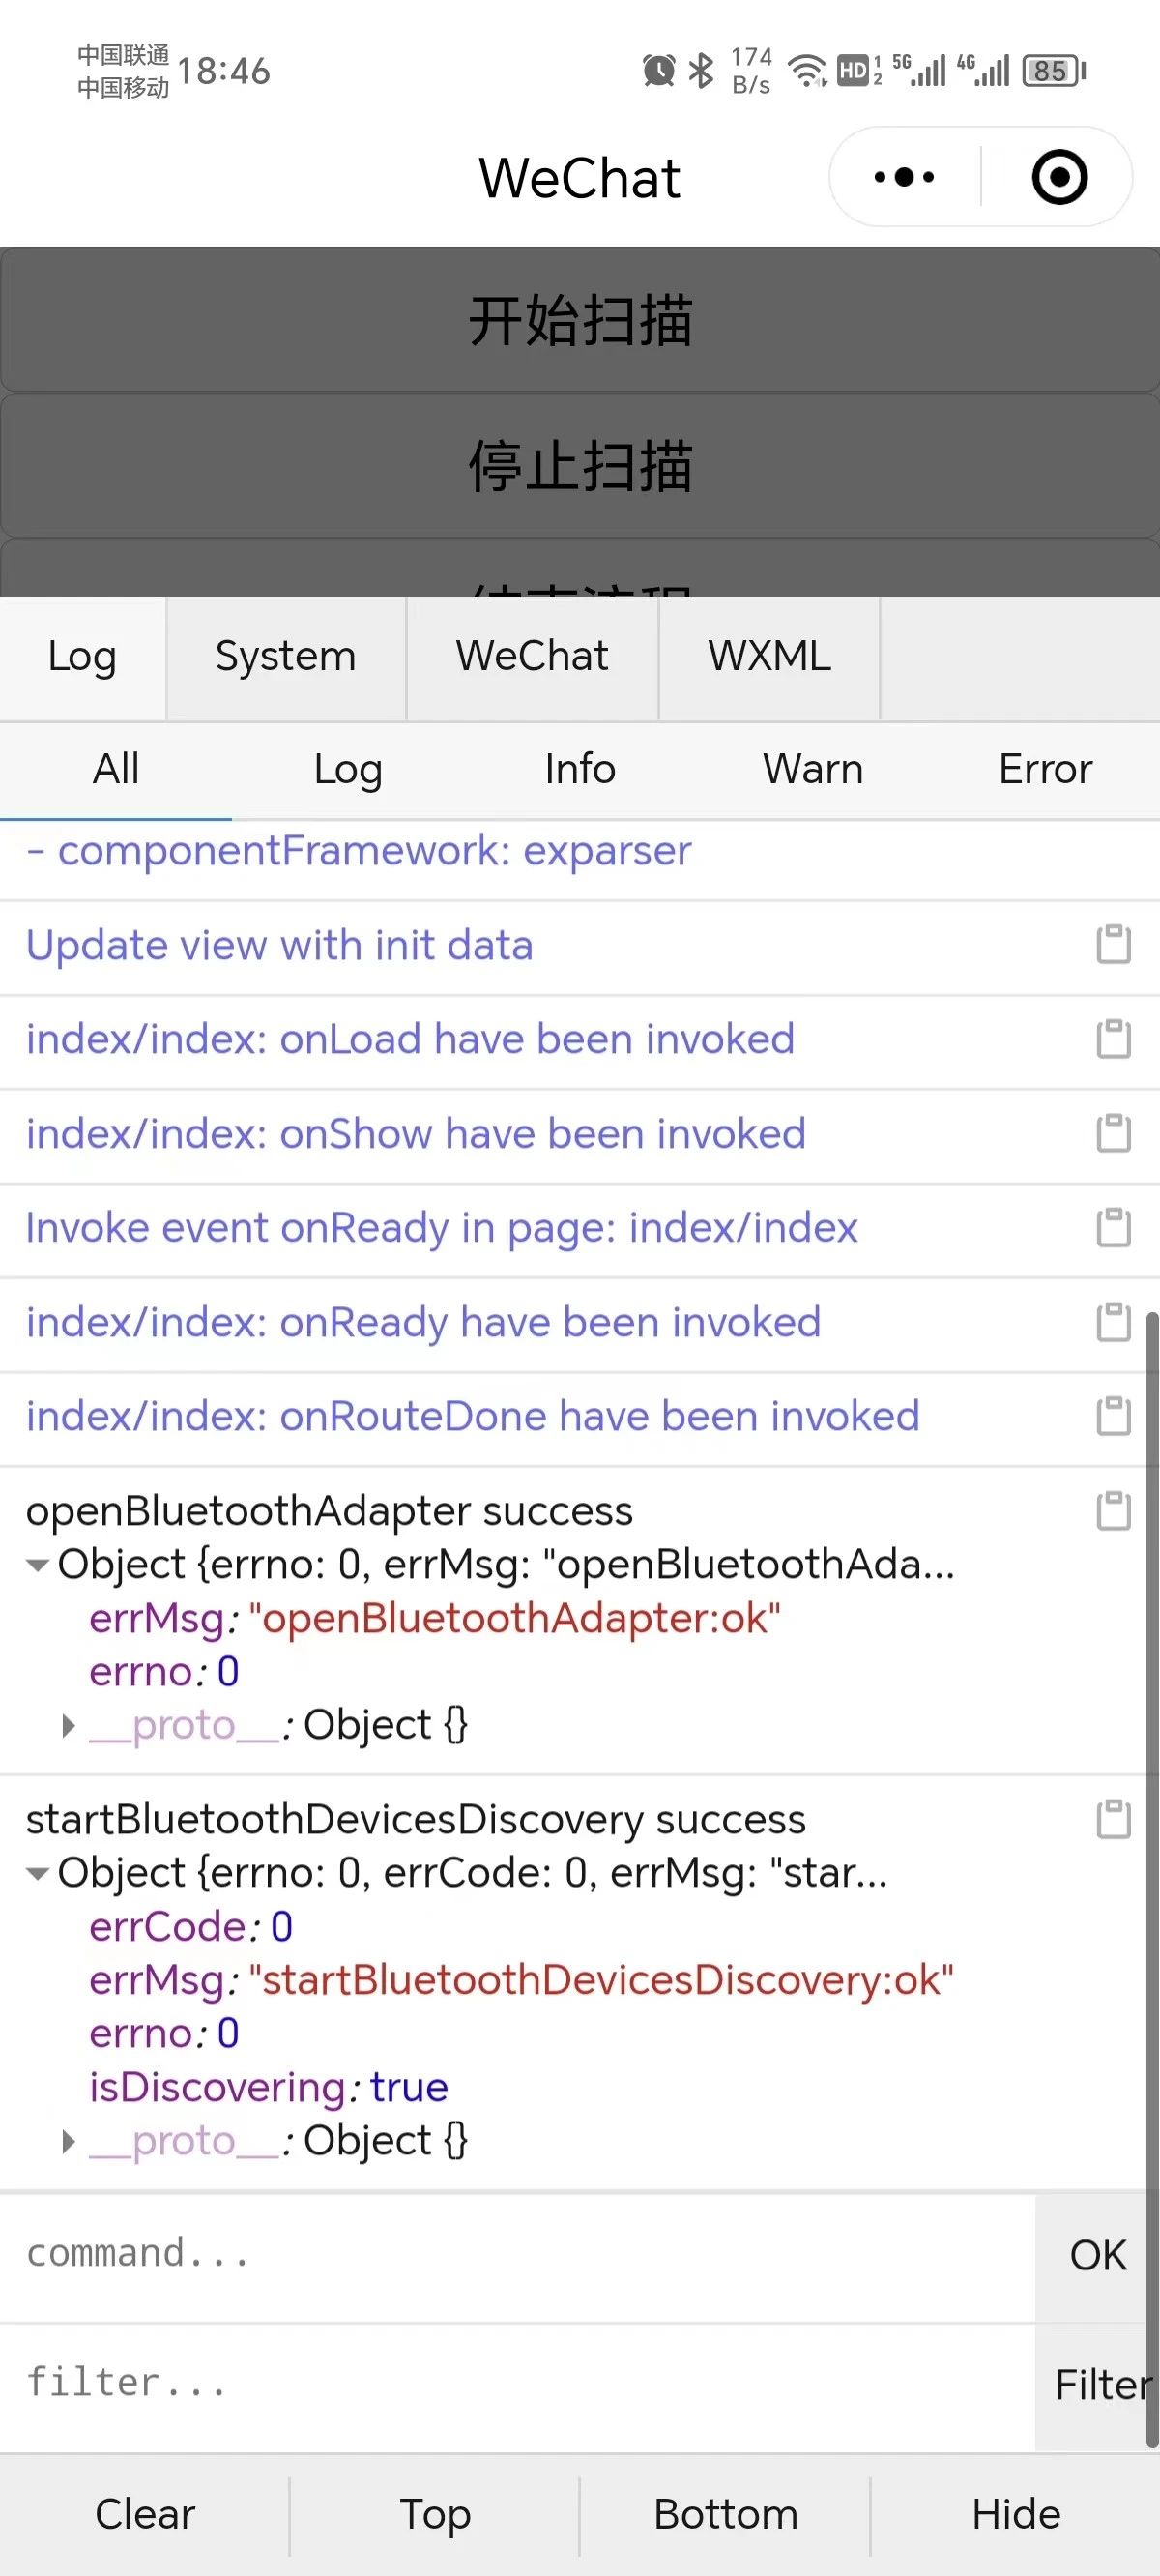Show only Warn level logs
1160x2576 pixels.
click(813, 769)
